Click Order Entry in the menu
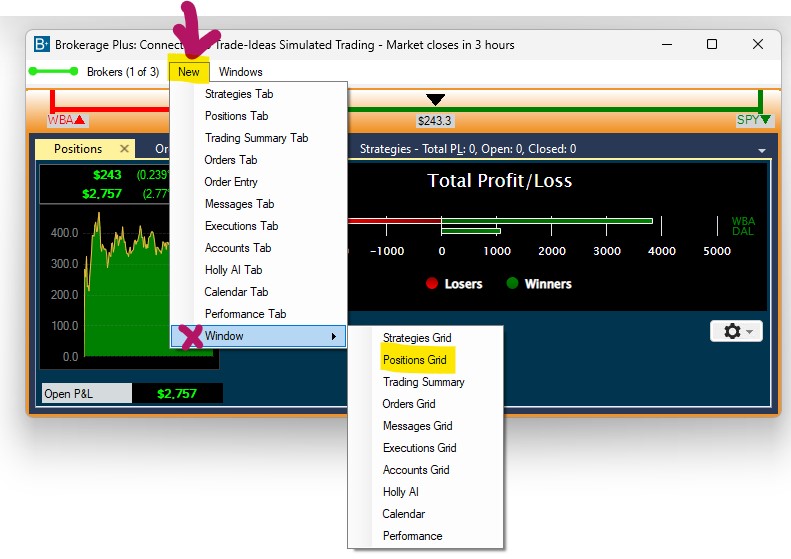791x559 pixels. pos(231,182)
